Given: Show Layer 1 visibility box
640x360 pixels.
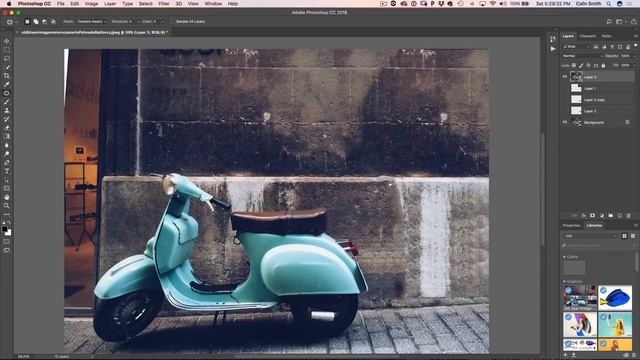Looking at the screenshot, I should pyautogui.click(x=565, y=88).
